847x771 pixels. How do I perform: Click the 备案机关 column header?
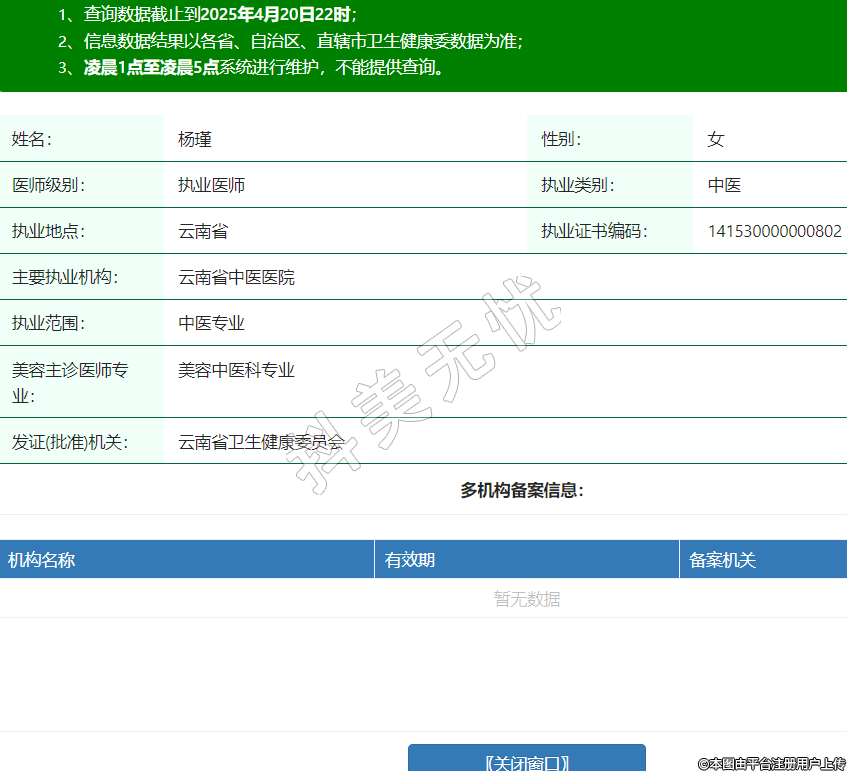(722, 560)
